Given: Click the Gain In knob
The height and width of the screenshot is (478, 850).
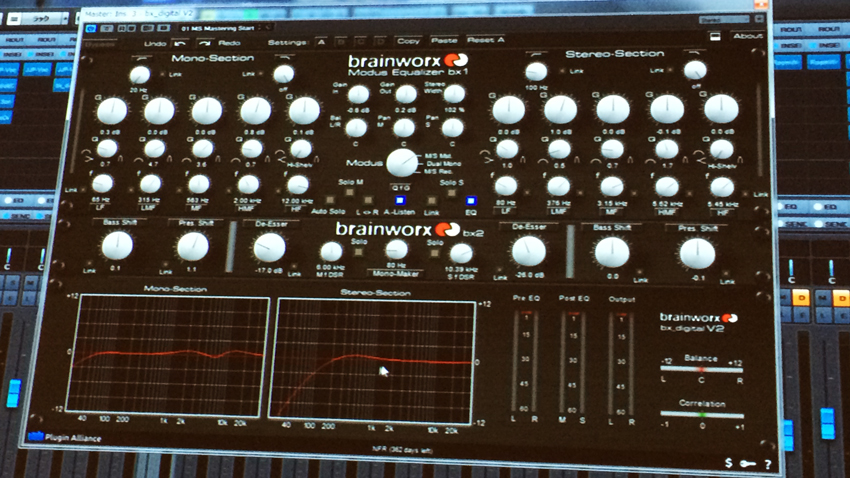Looking at the screenshot, I should coord(358,95).
